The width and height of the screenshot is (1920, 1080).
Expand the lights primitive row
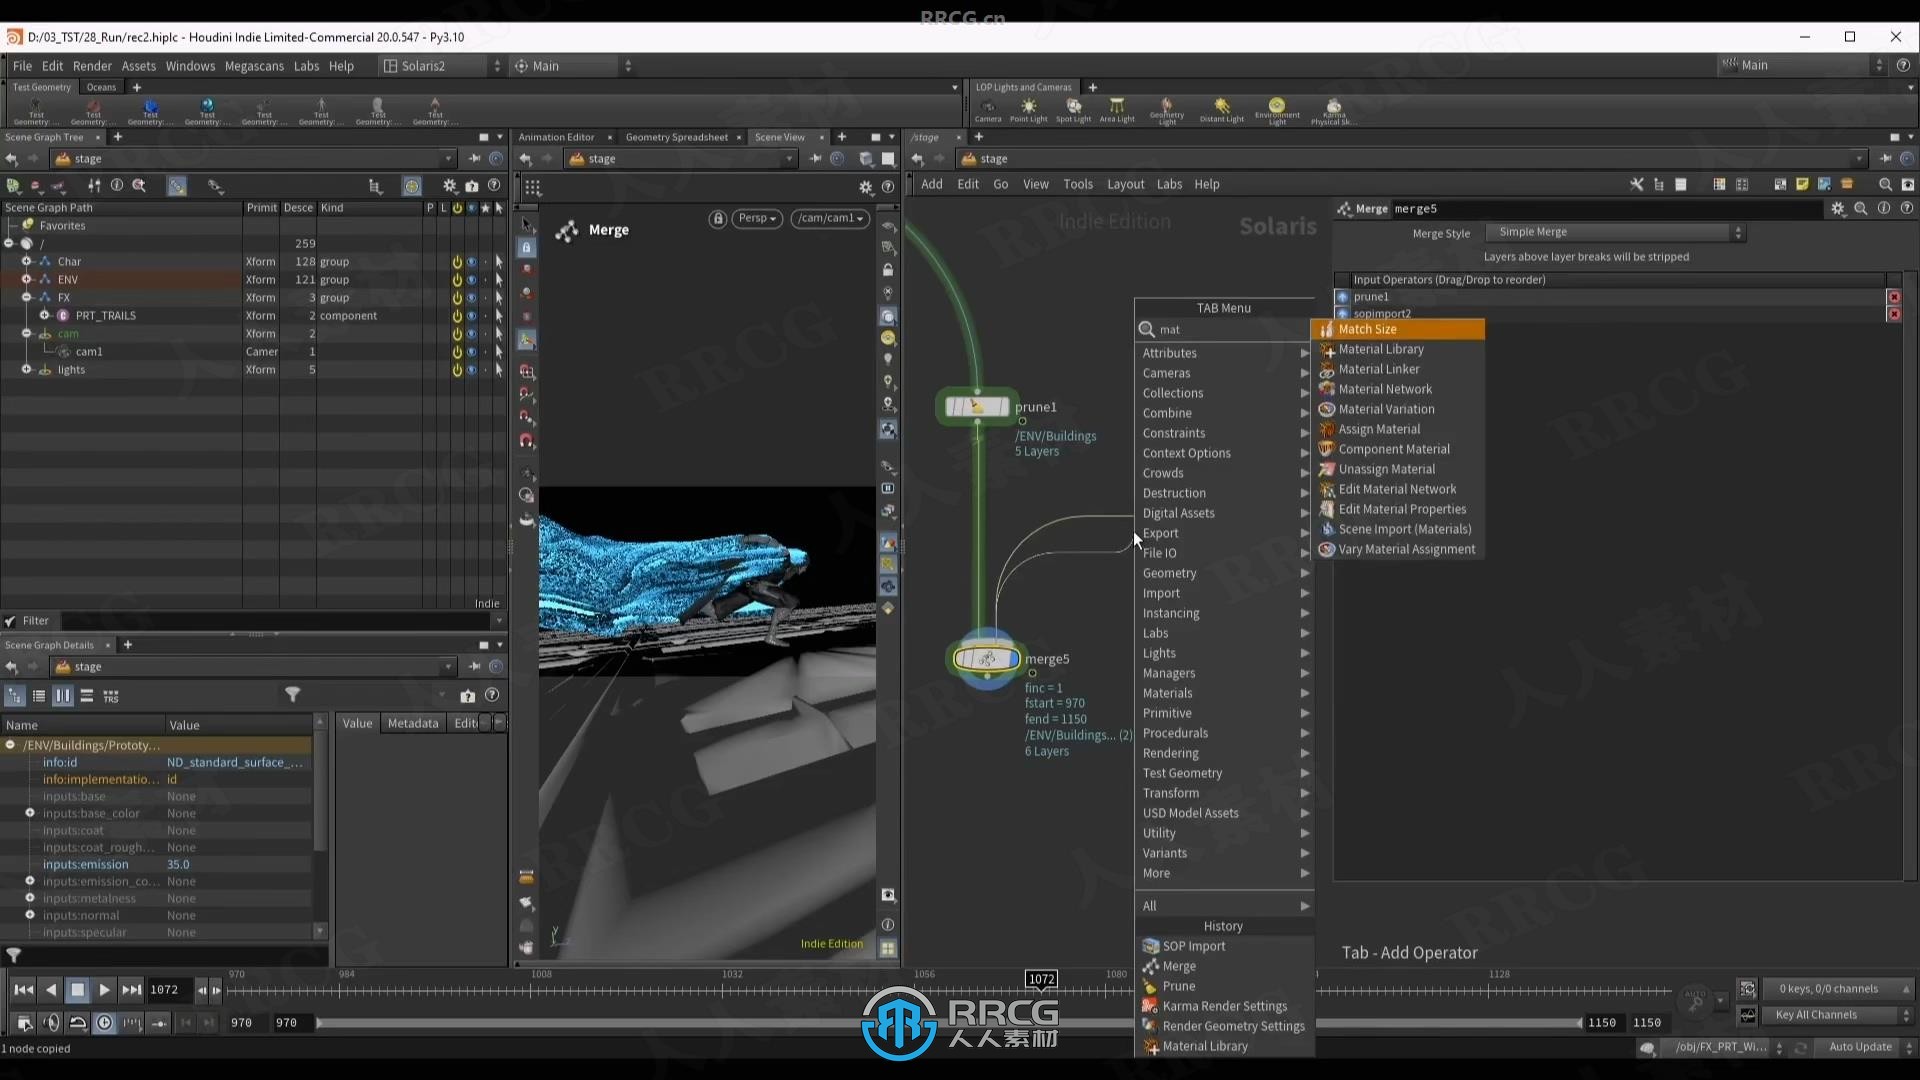click(x=27, y=370)
